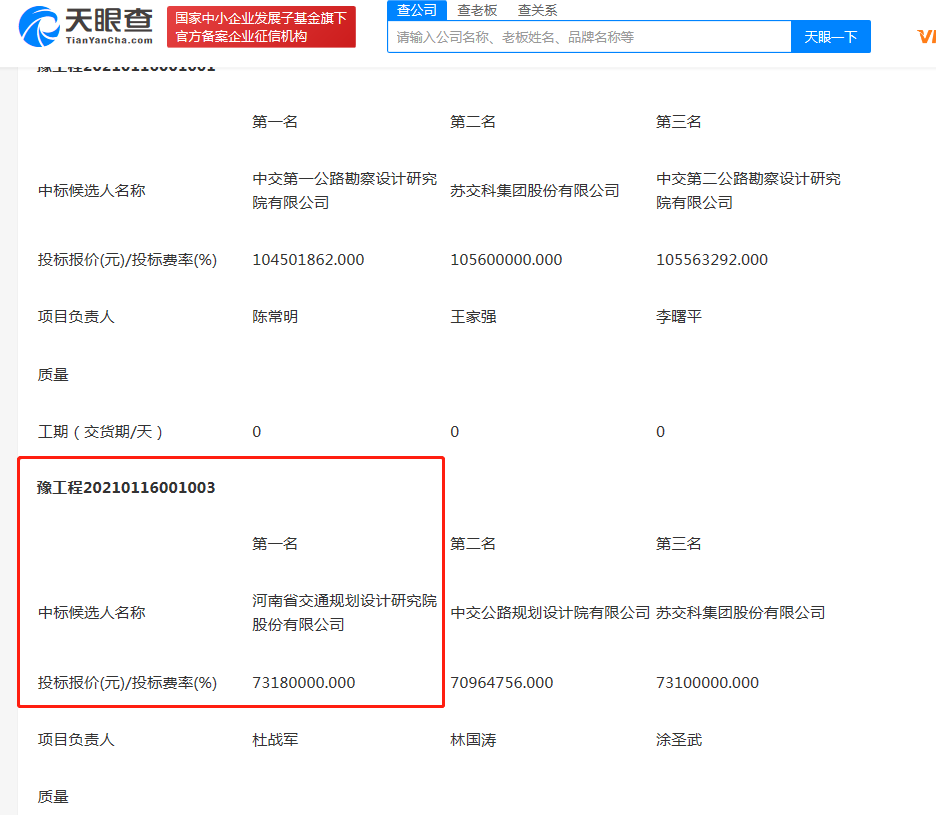This screenshot has width=936, height=815.
Task: Open third-place 苏交科集团股份有限公司 in second table
Action: [740, 613]
